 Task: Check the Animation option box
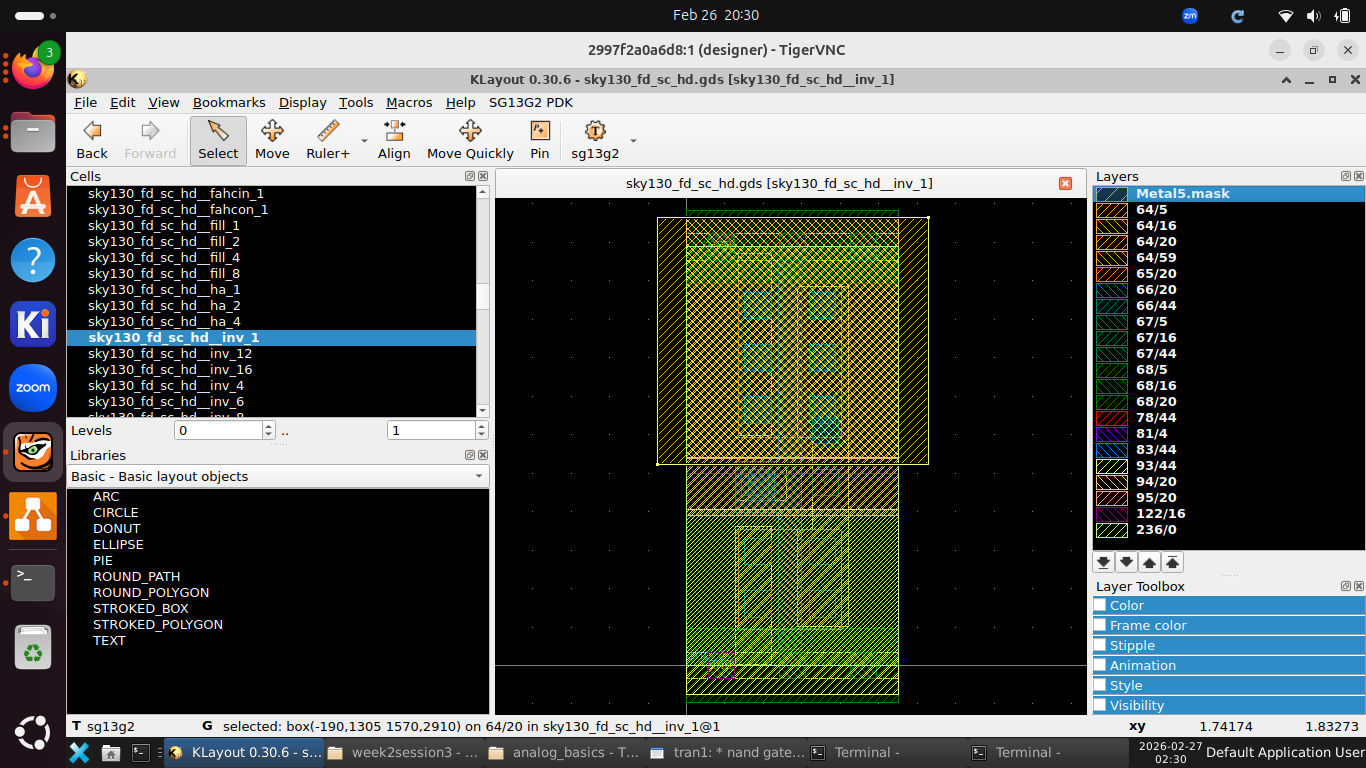[1100, 665]
